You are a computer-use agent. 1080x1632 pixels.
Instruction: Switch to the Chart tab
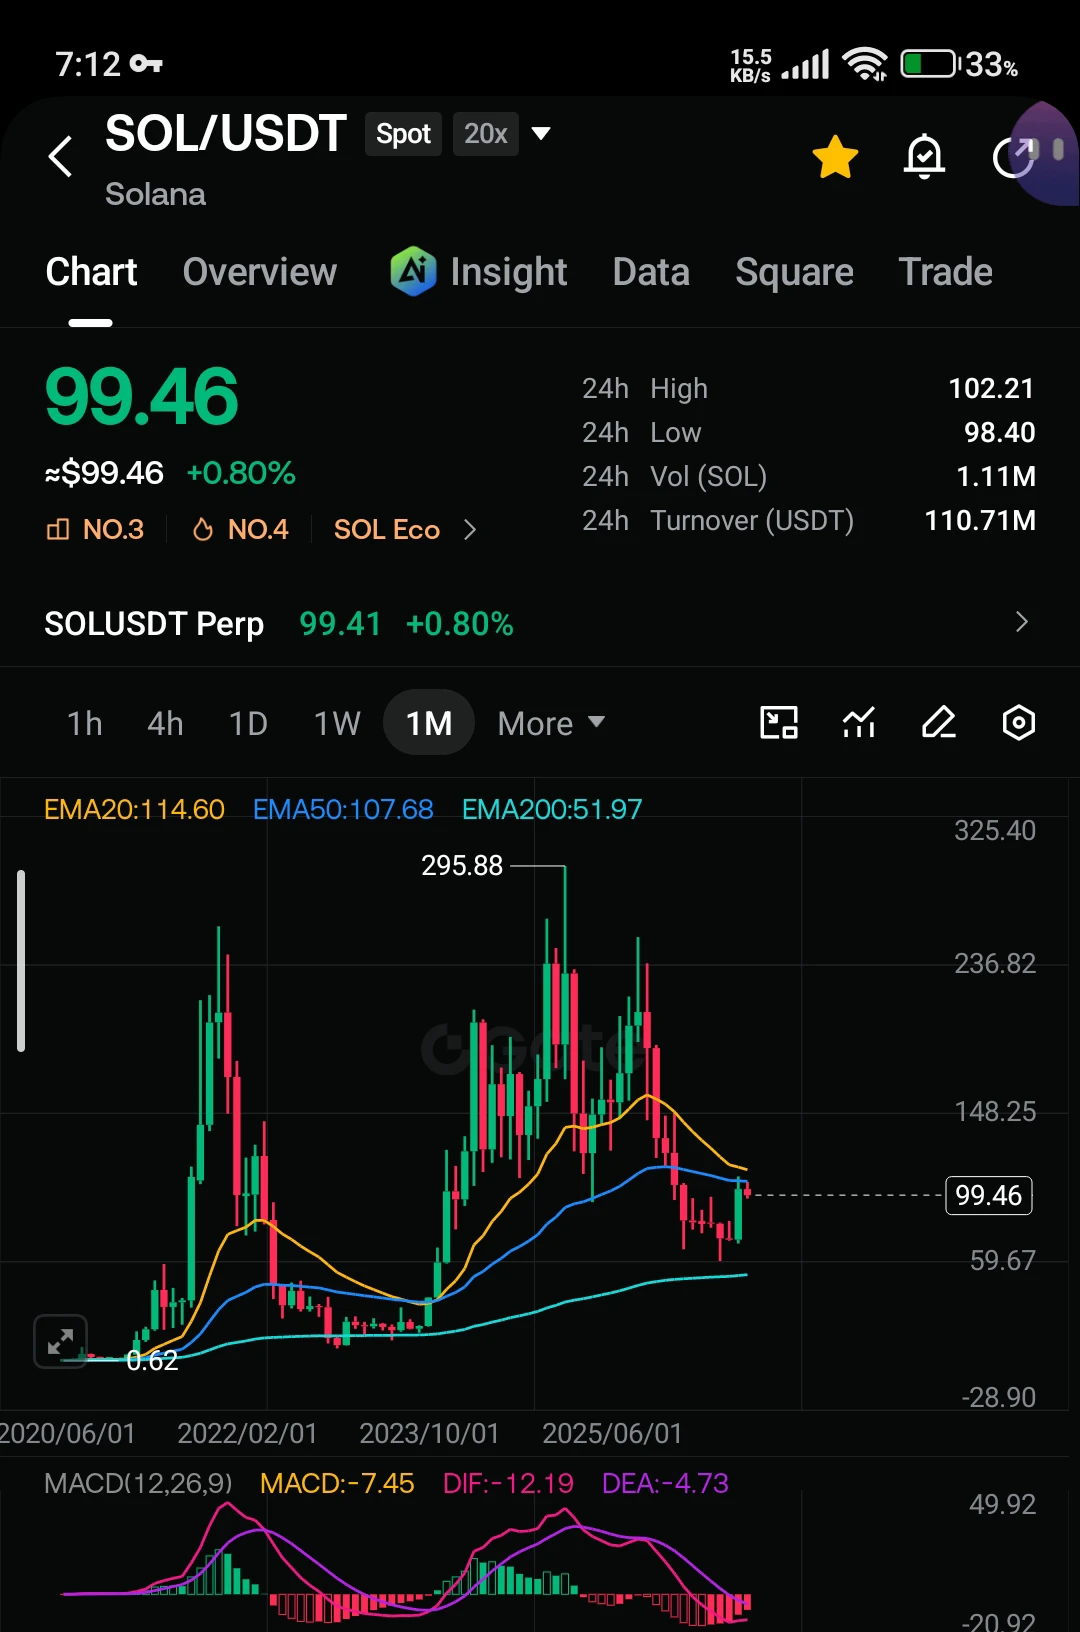tap(91, 272)
